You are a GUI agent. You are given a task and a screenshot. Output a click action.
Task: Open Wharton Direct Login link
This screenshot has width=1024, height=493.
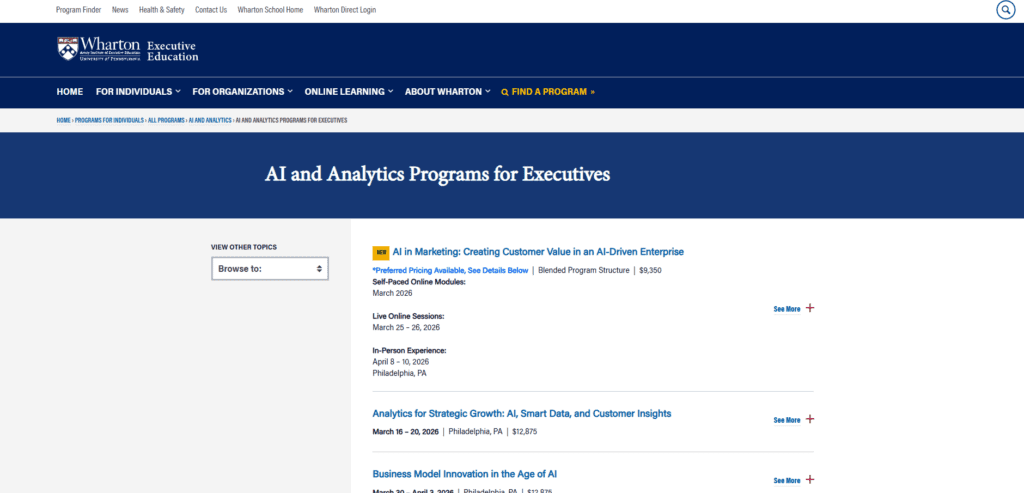tap(345, 10)
